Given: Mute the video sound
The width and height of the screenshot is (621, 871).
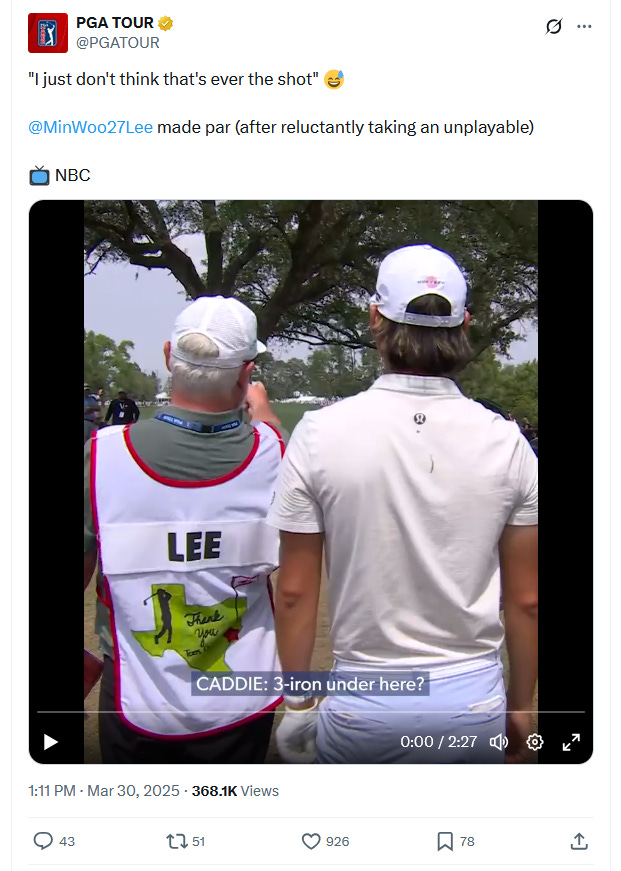Looking at the screenshot, I should point(499,742).
